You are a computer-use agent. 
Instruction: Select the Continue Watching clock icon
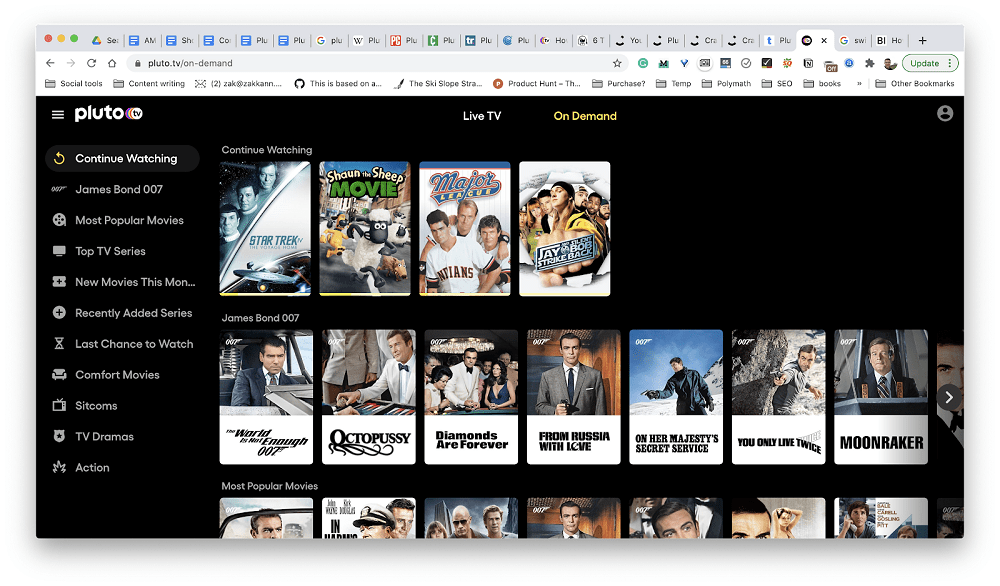click(60, 158)
